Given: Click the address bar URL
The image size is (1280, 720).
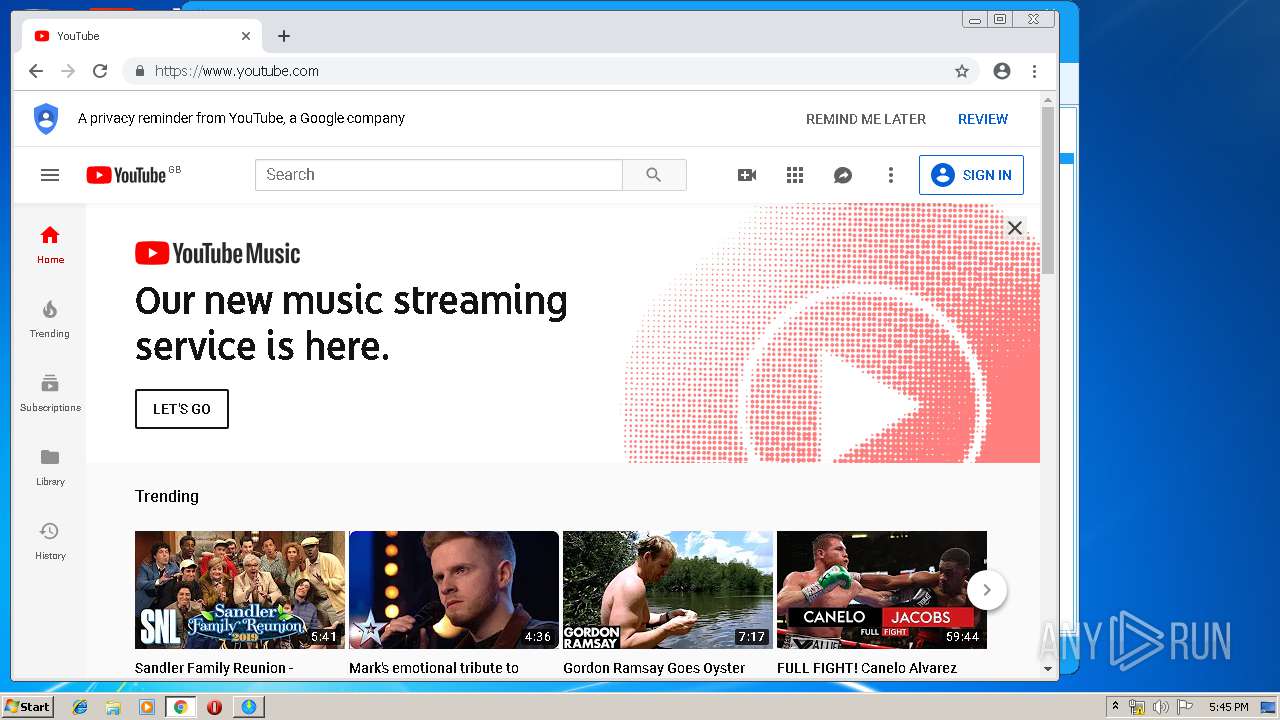Looking at the screenshot, I should click(237, 71).
